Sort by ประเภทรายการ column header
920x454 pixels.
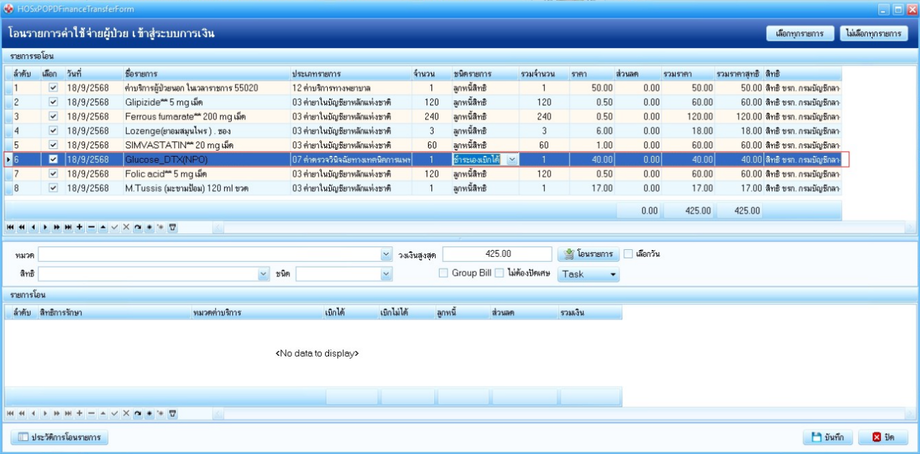tap(350, 74)
